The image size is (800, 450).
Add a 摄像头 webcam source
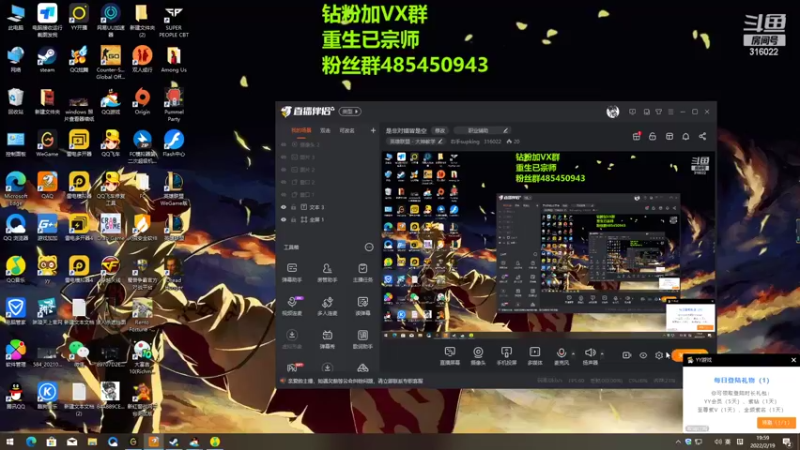(x=478, y=356)
